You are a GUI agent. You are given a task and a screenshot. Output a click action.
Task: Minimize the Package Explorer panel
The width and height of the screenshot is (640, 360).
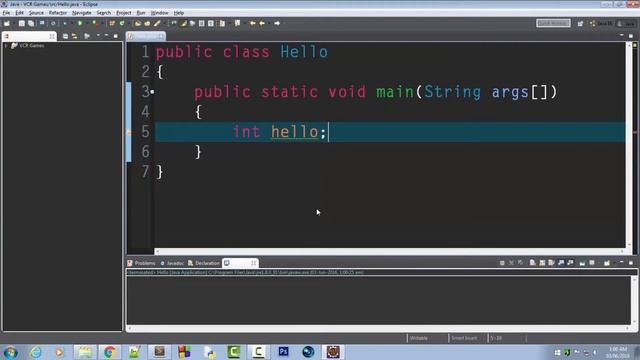pos(107,36)
